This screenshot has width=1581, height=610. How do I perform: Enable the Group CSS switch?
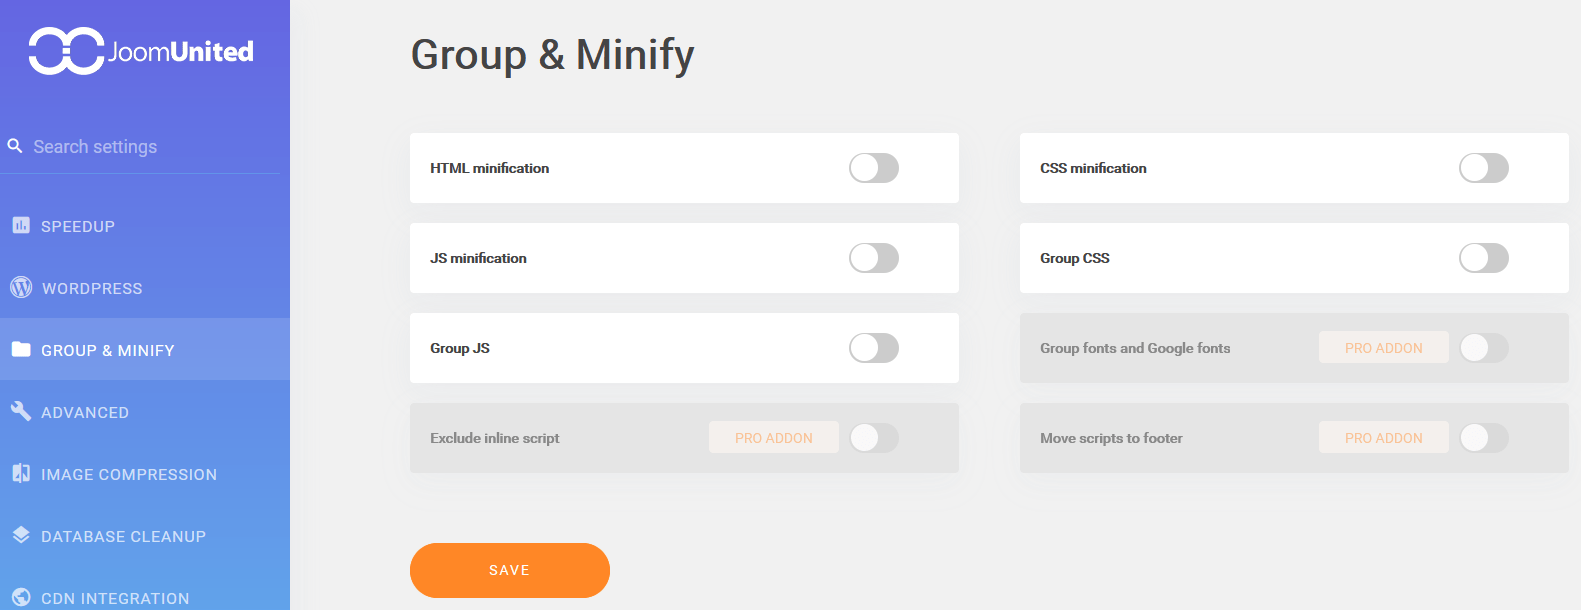(x=1484, y=258)
